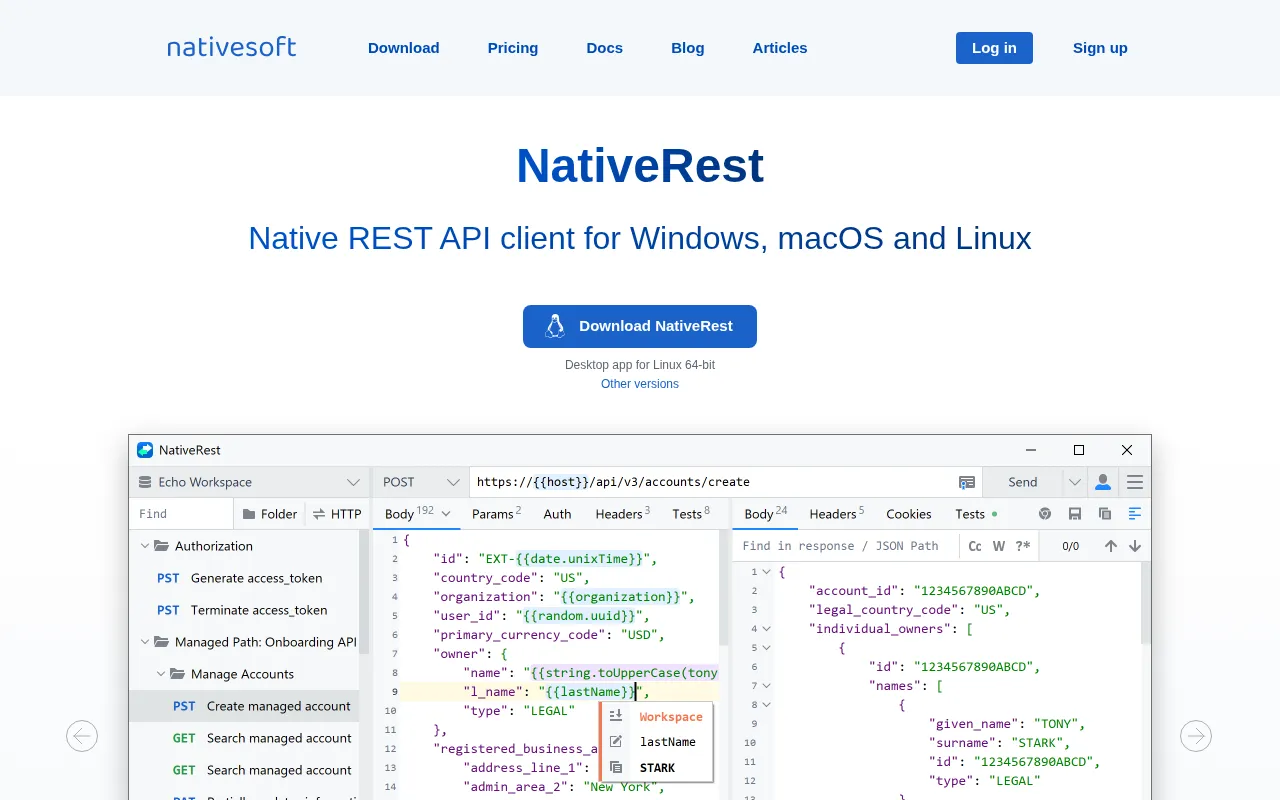Click the copy response icon
Viewport: 1280px width, 800px height.
tap(1105, 514)
